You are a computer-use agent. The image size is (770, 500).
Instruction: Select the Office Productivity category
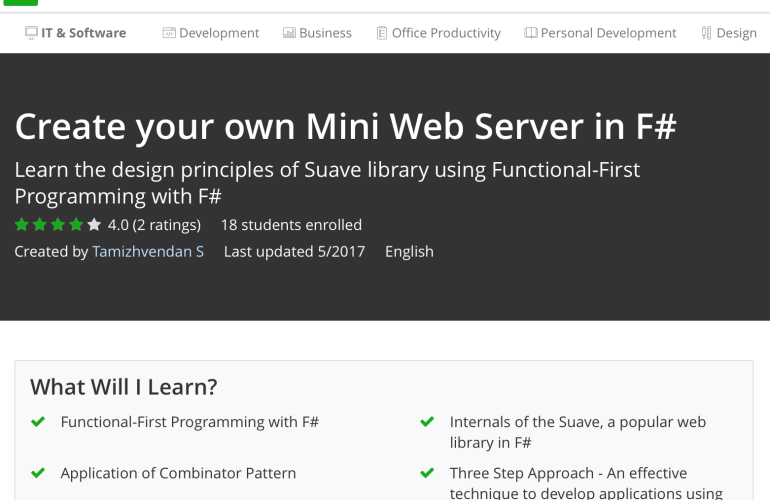tap(446, 33)
